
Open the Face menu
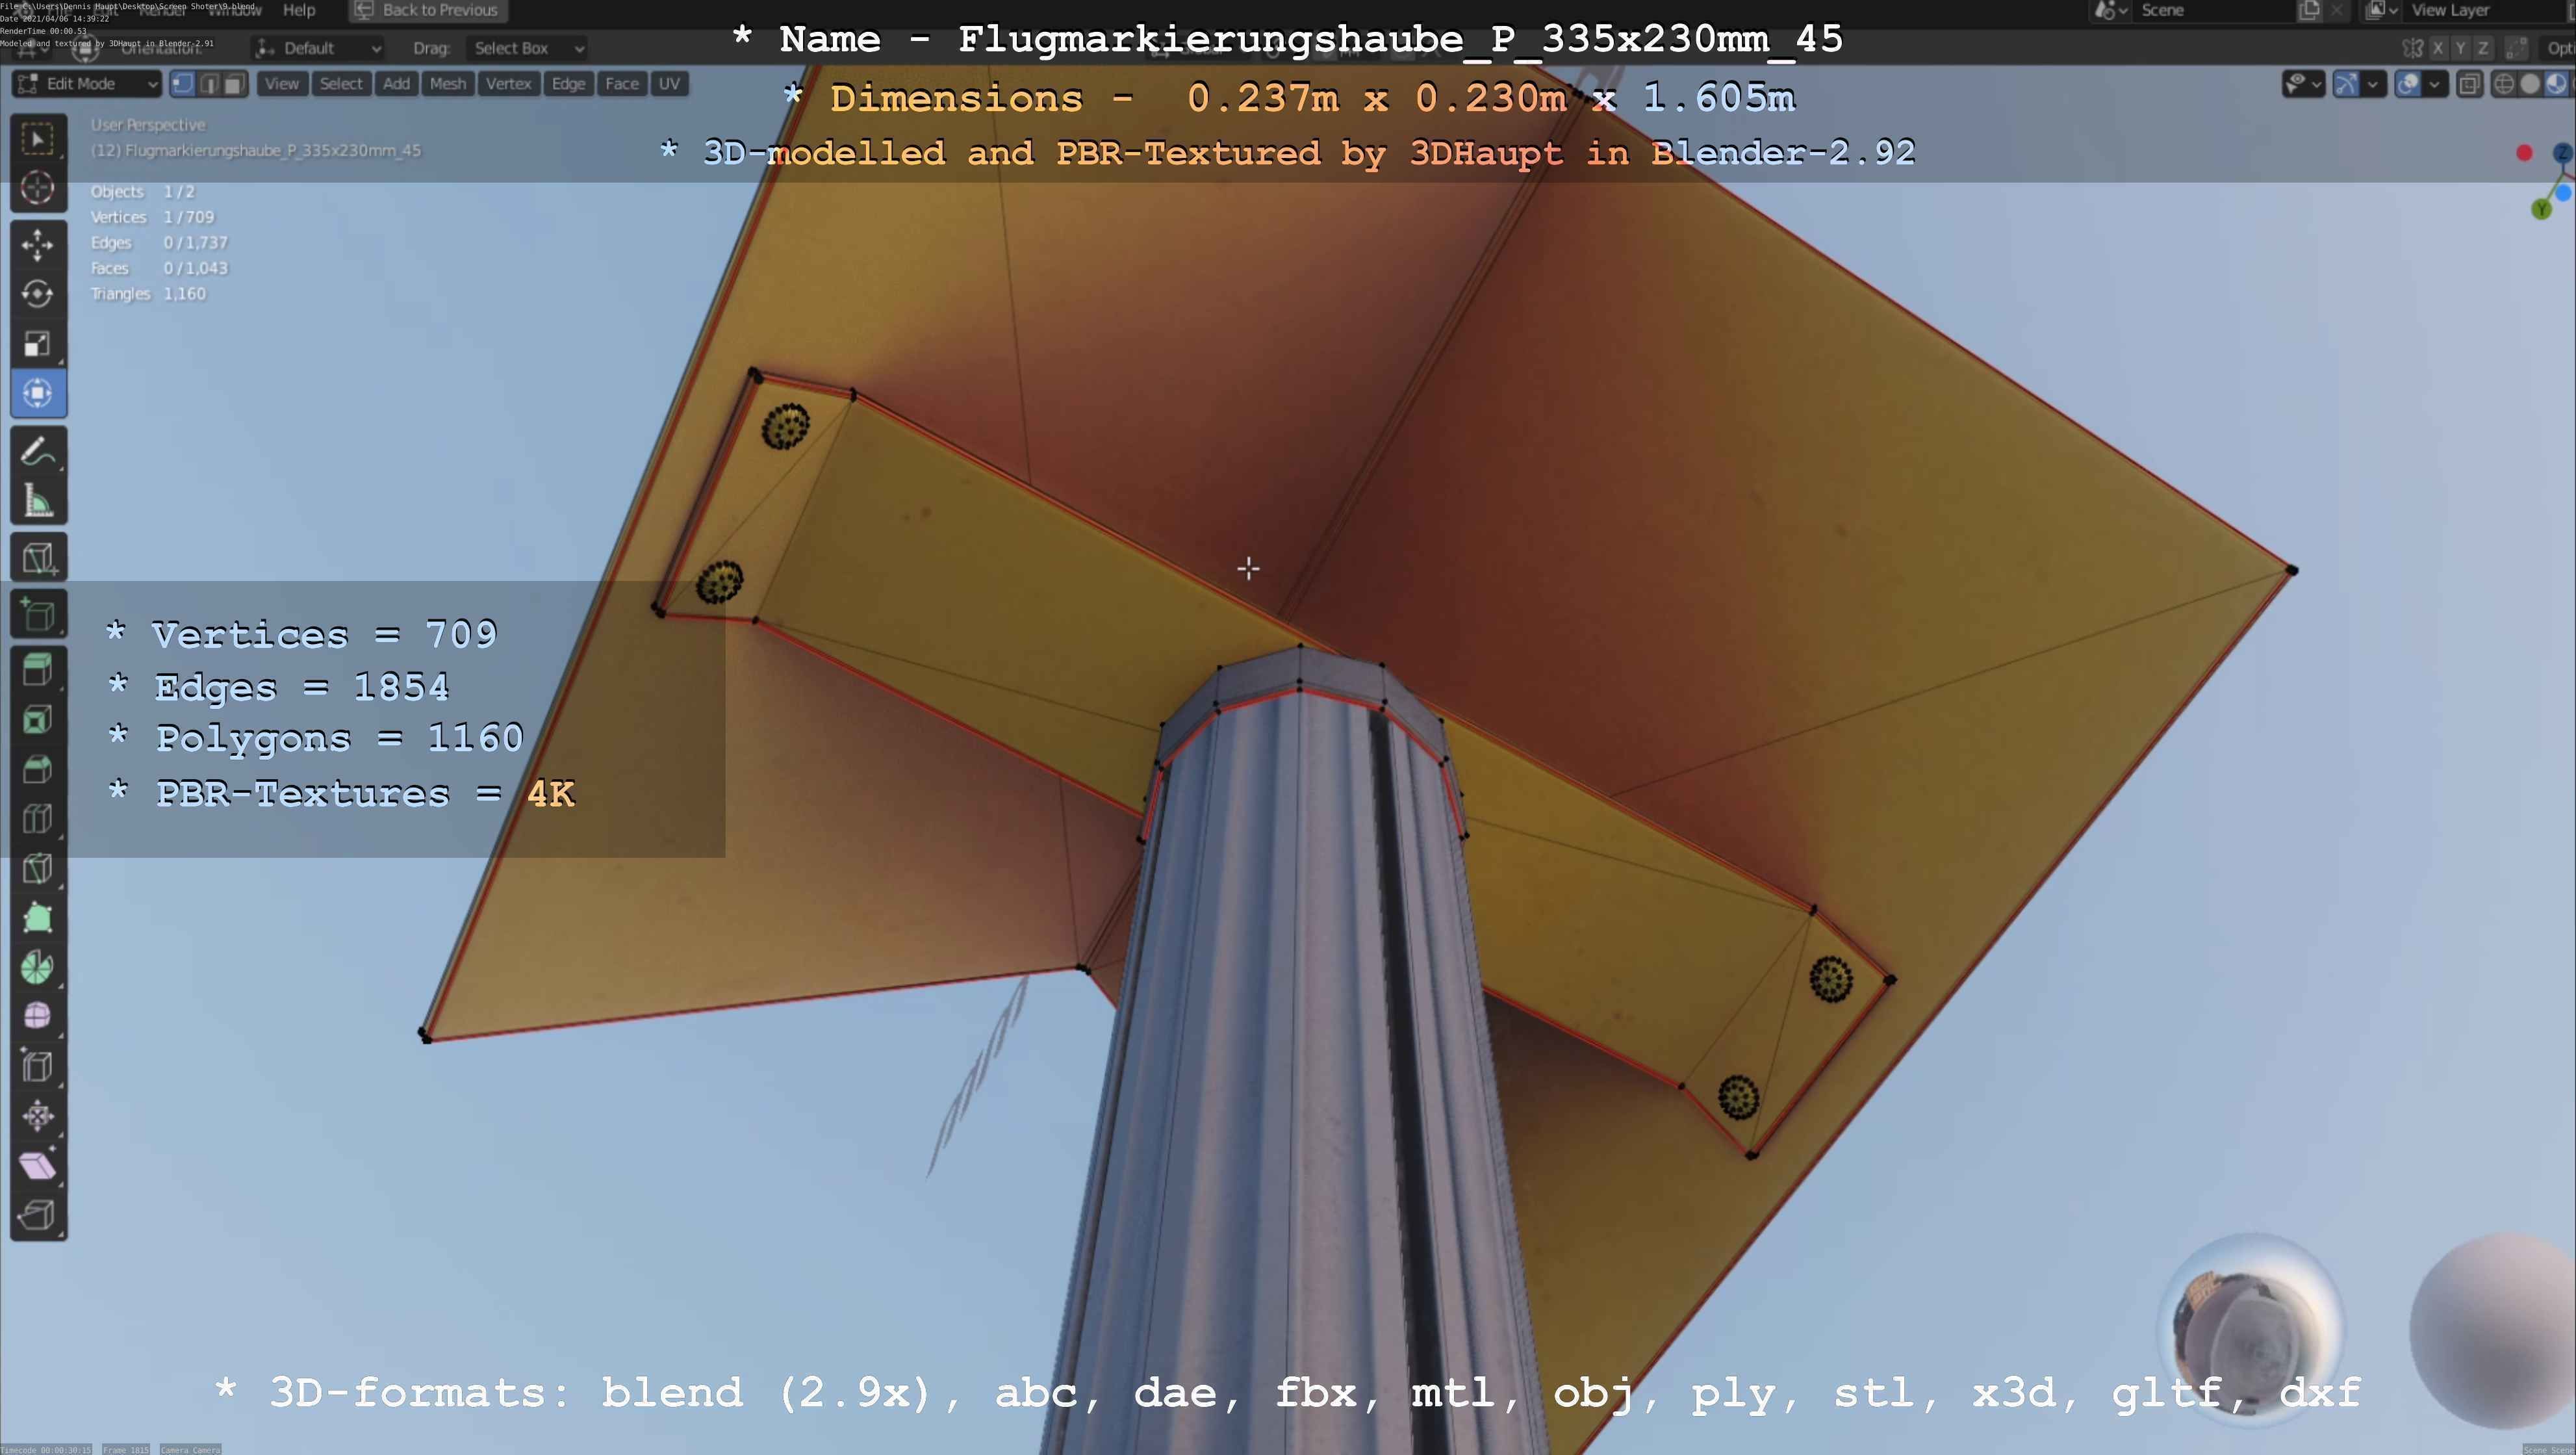[x=622, y=84]
